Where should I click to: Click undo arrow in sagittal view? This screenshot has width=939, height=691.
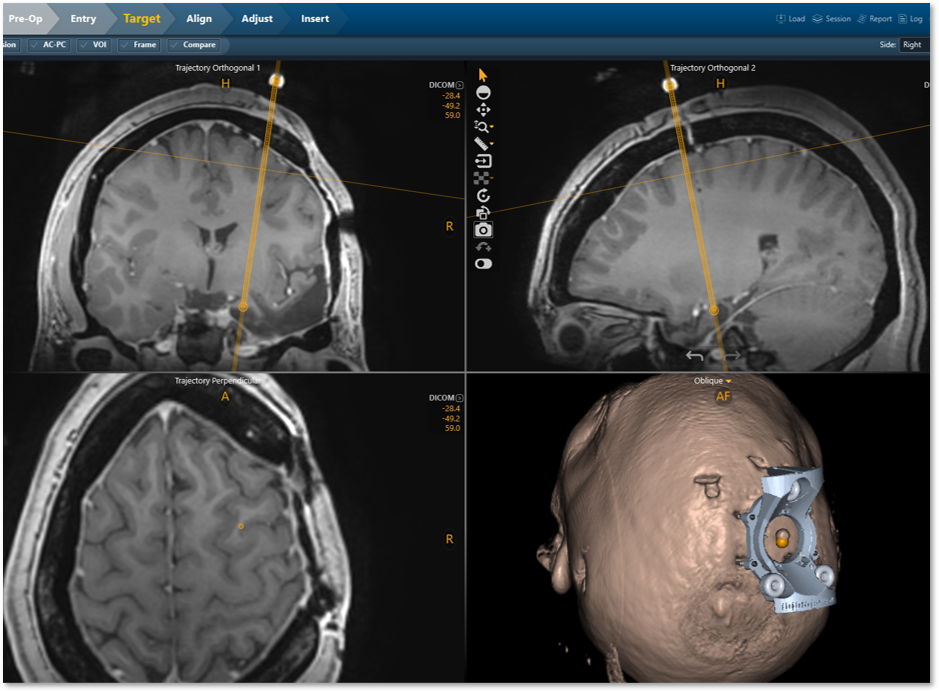coord(695,356)
